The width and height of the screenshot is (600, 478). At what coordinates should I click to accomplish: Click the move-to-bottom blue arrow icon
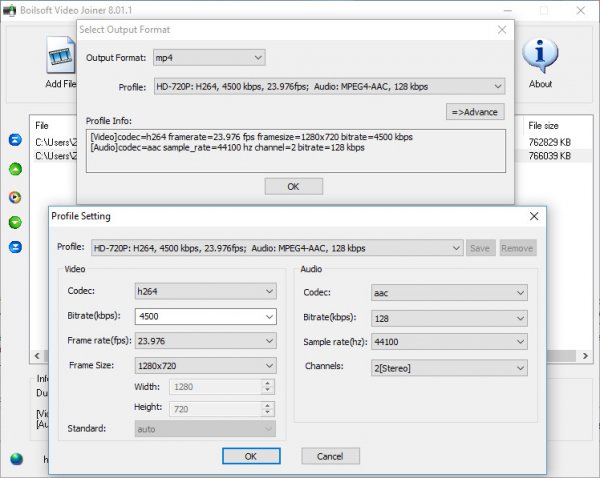coord(15,247)
